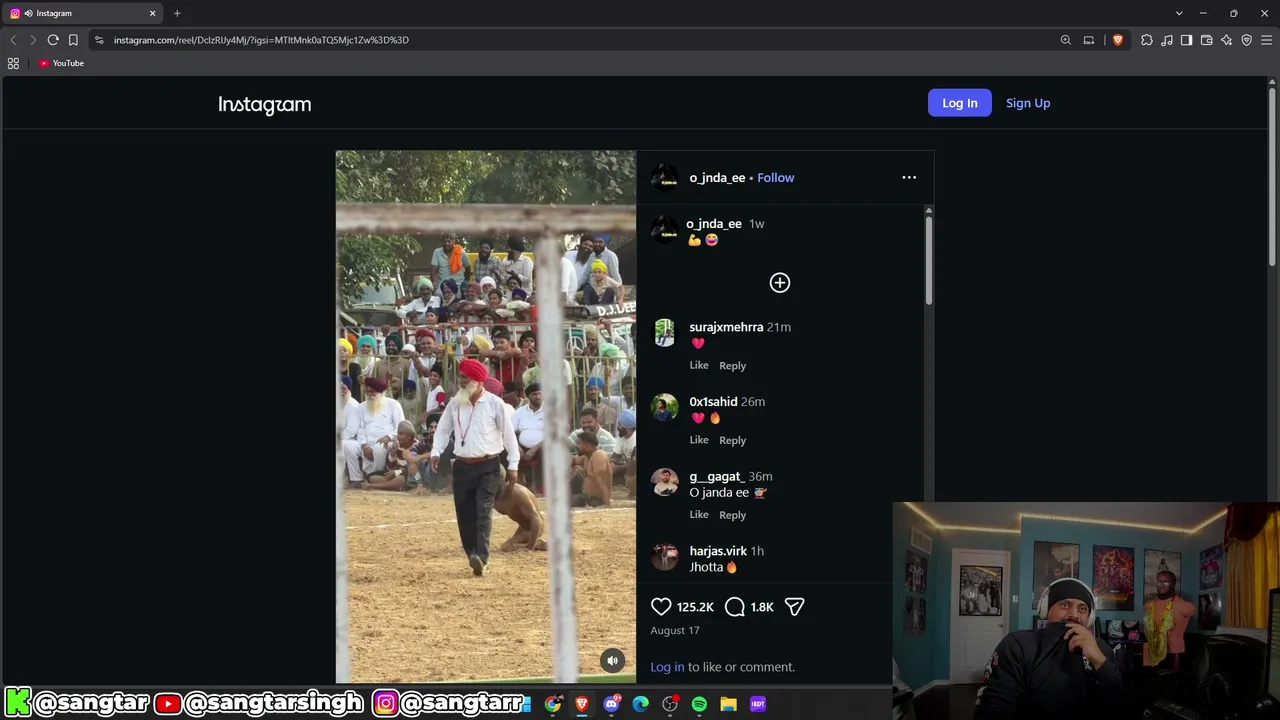Open File Explorer from the taskbar
The width and height of the screenshot is (1280, 720).
729,704
